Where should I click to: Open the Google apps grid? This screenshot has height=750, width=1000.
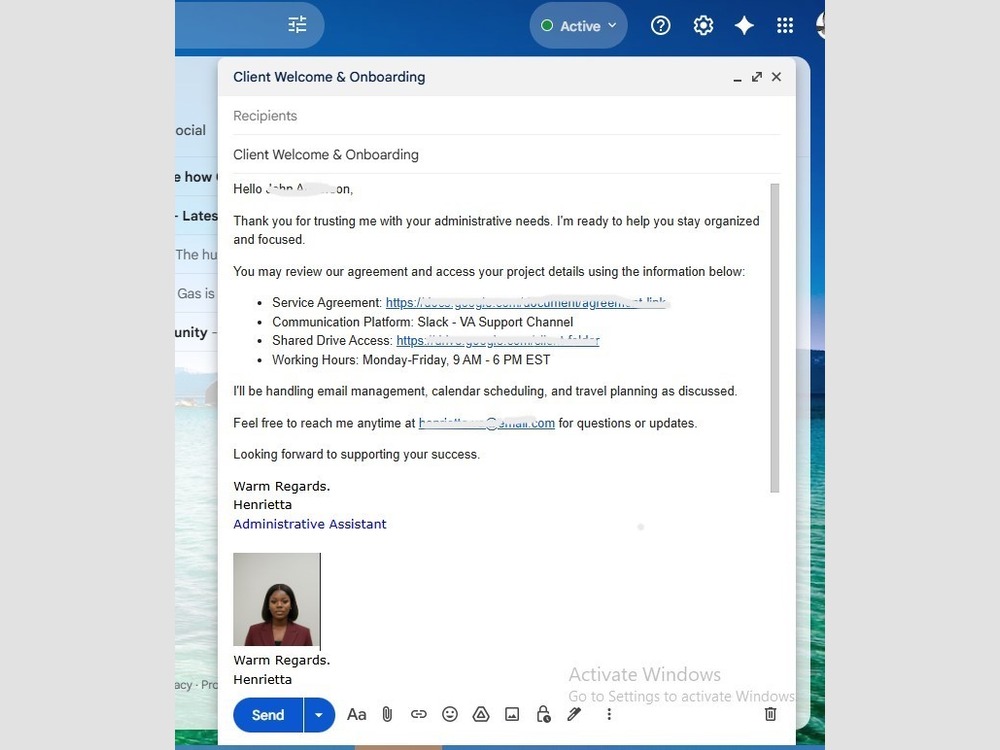click(x=785, y=26)
